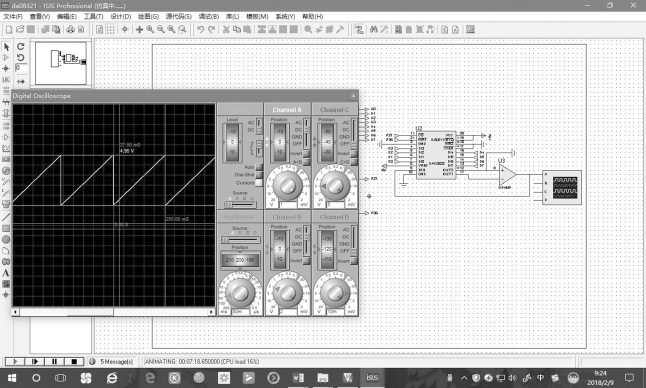Enable the trigger Cursors button
This screenshot has width=646, height=388.
[259, 182]
